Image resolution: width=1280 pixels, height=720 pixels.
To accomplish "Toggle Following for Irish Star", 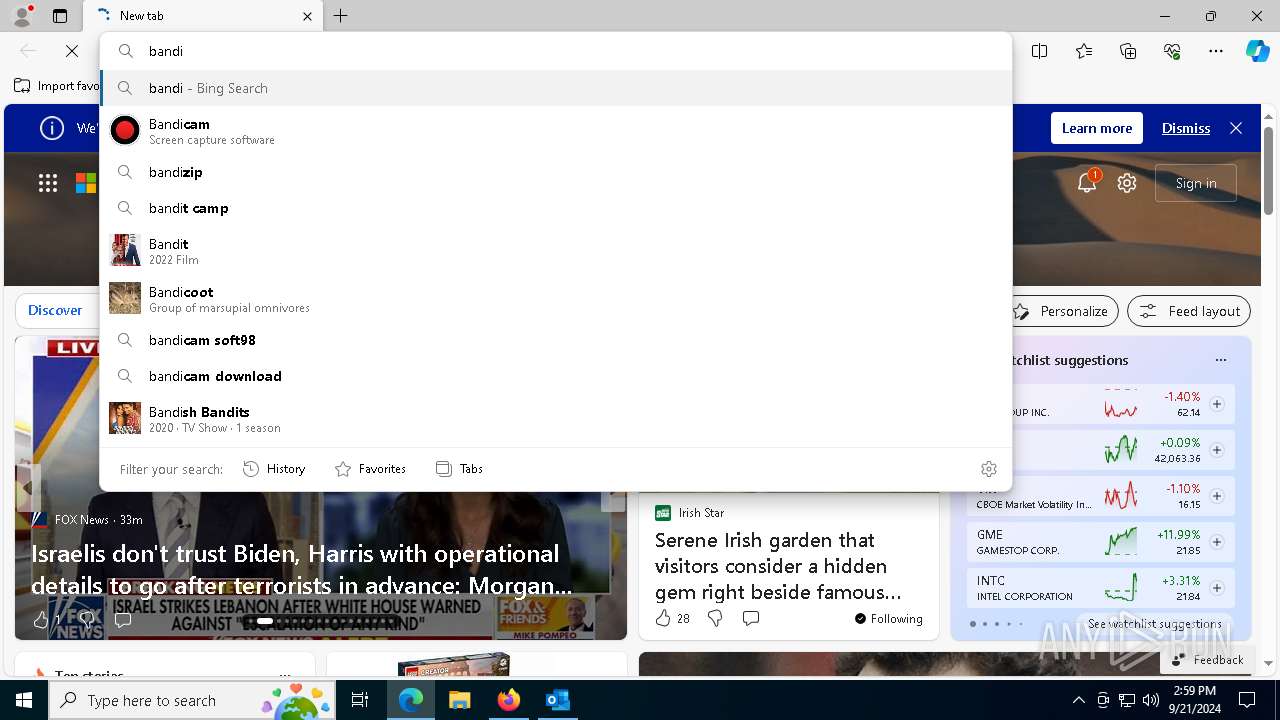I will pos(888,618).
